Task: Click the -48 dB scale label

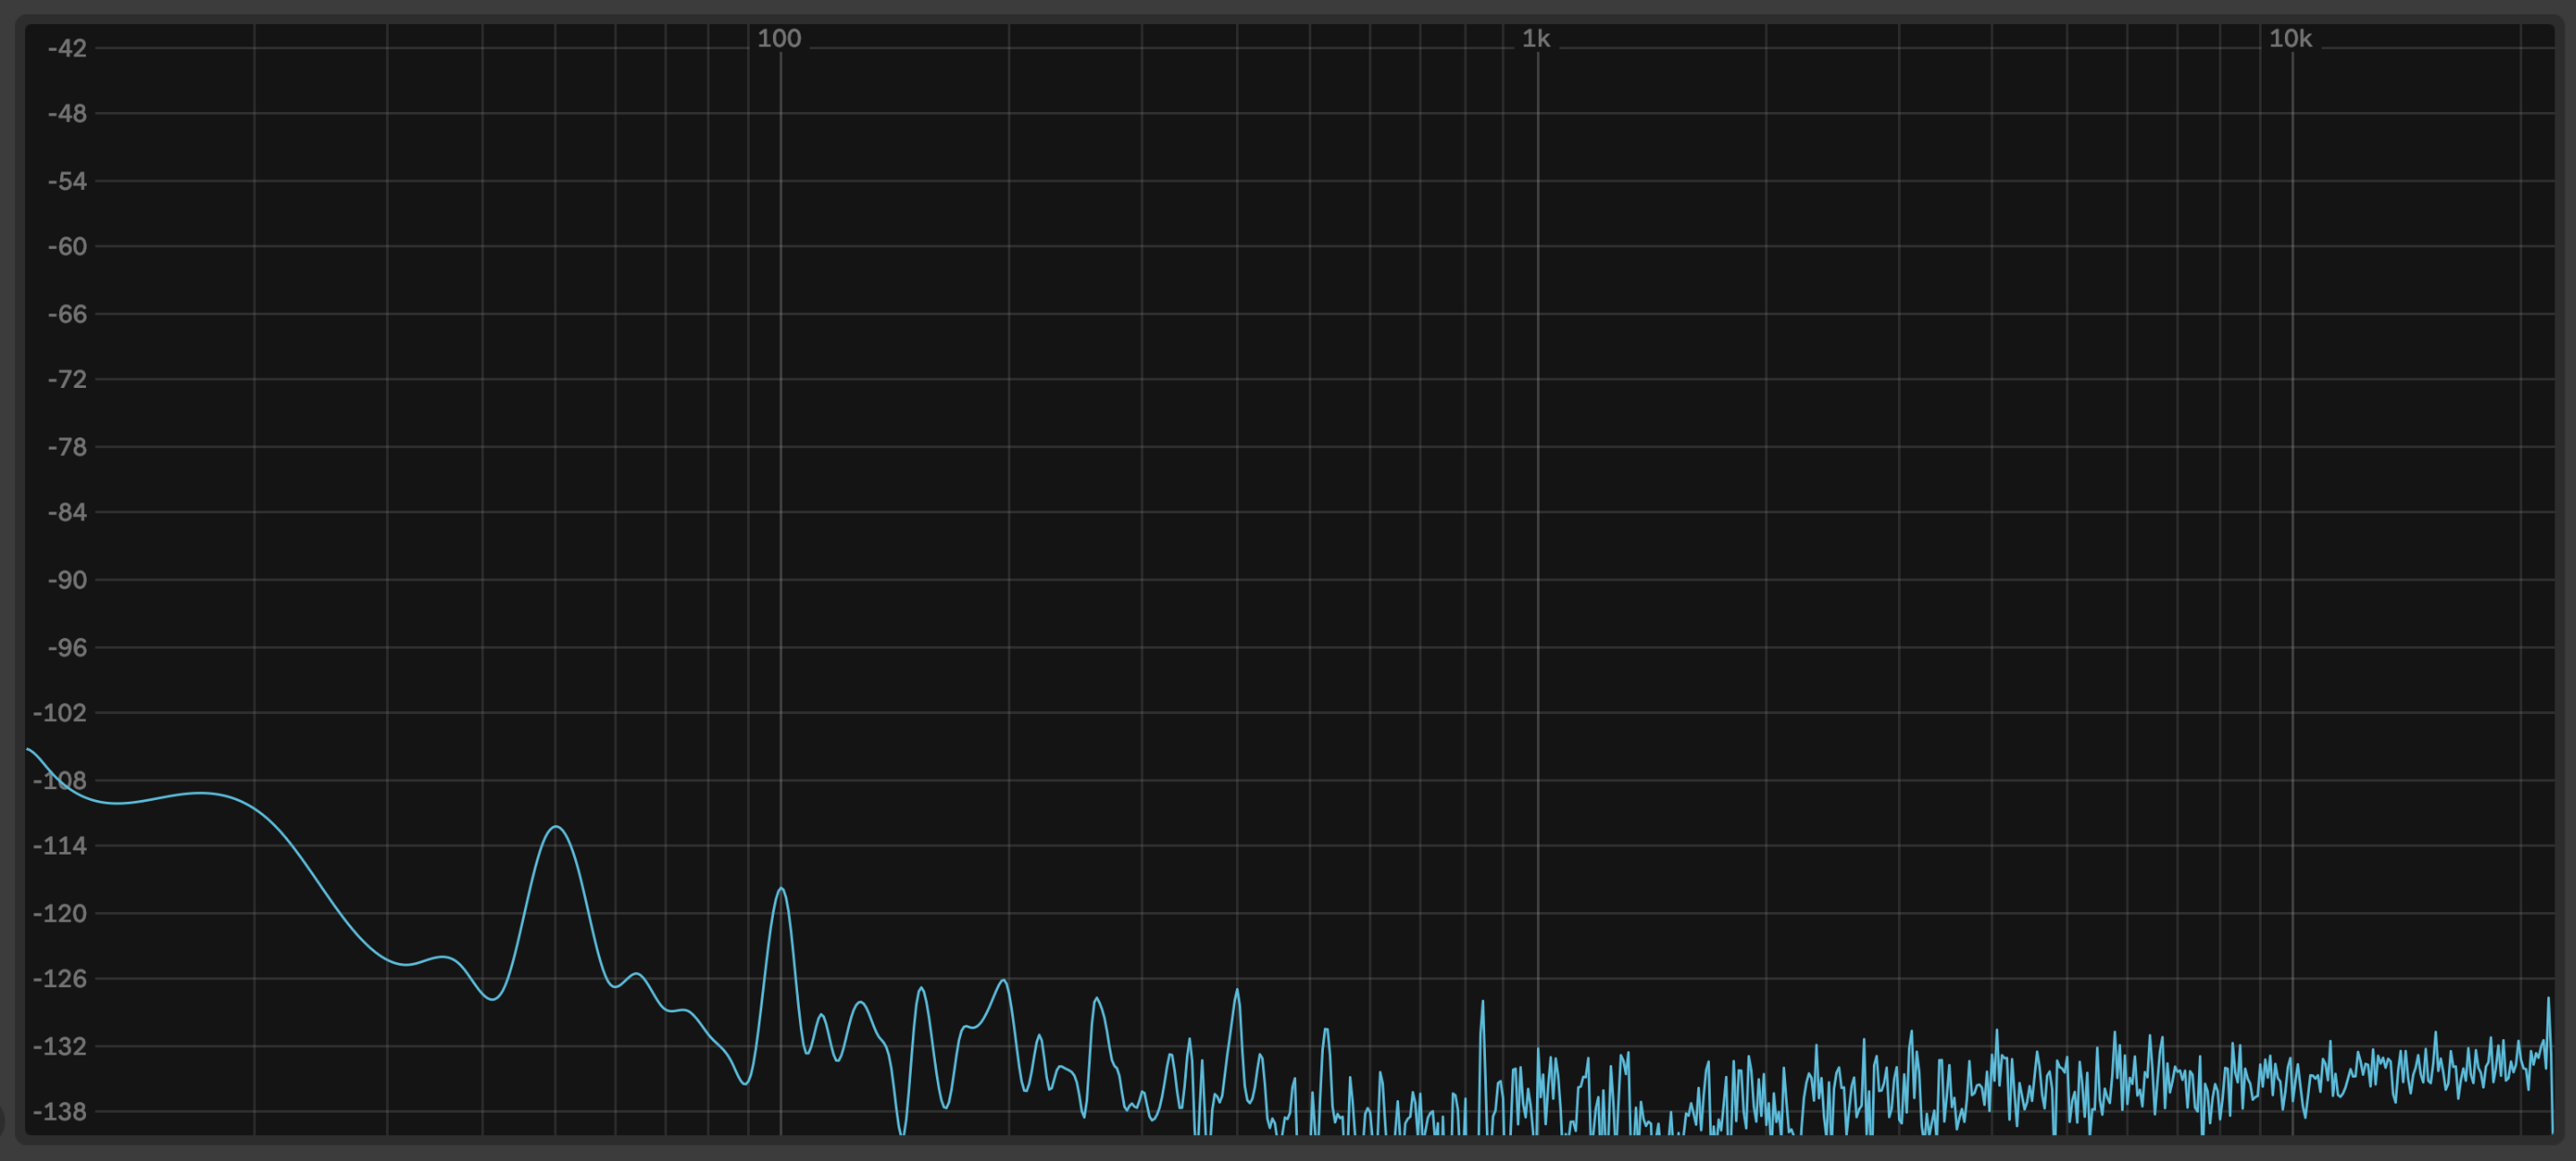Action: point(67,114)
